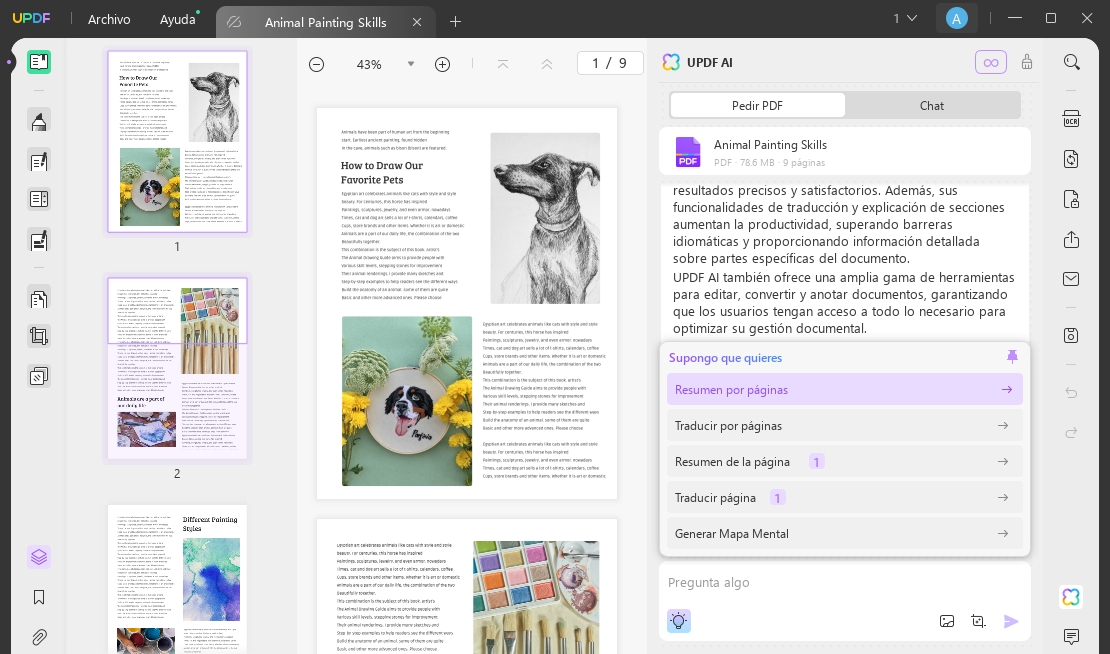Screen dimensions: 1110x654
Task: Select the Edit PDF tool icon
Action: coord(39,161)
